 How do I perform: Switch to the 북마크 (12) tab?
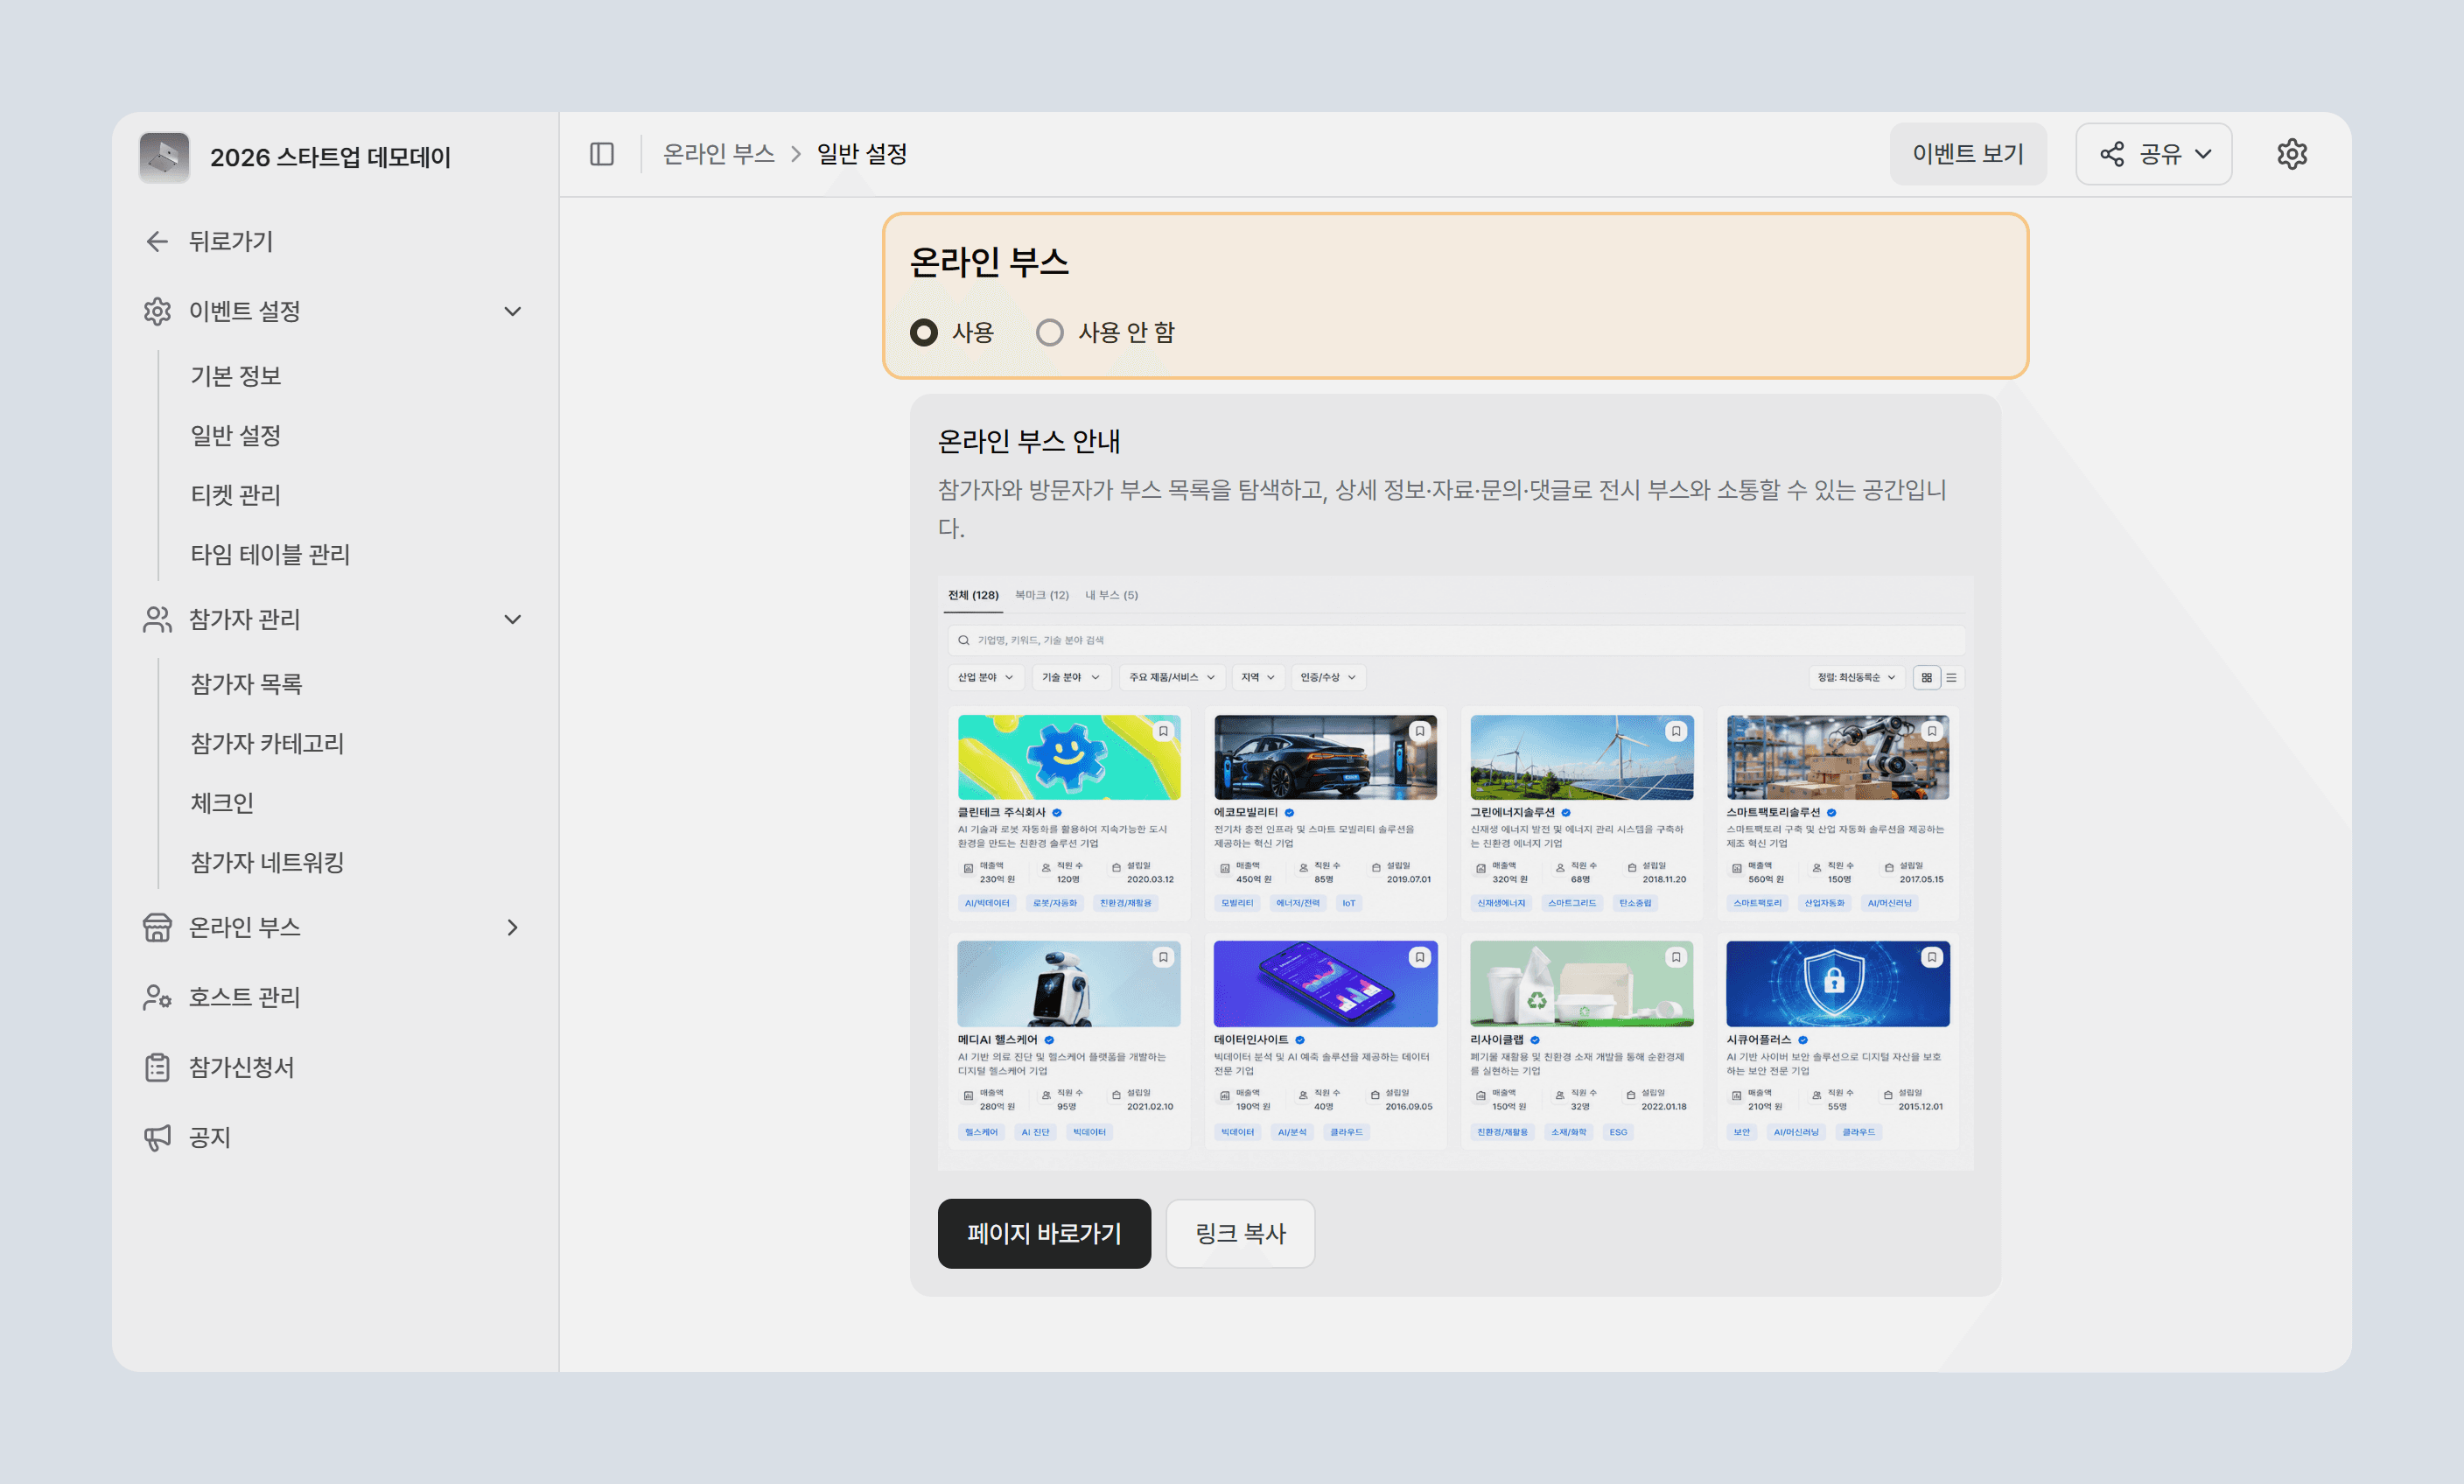(1041, 595)
